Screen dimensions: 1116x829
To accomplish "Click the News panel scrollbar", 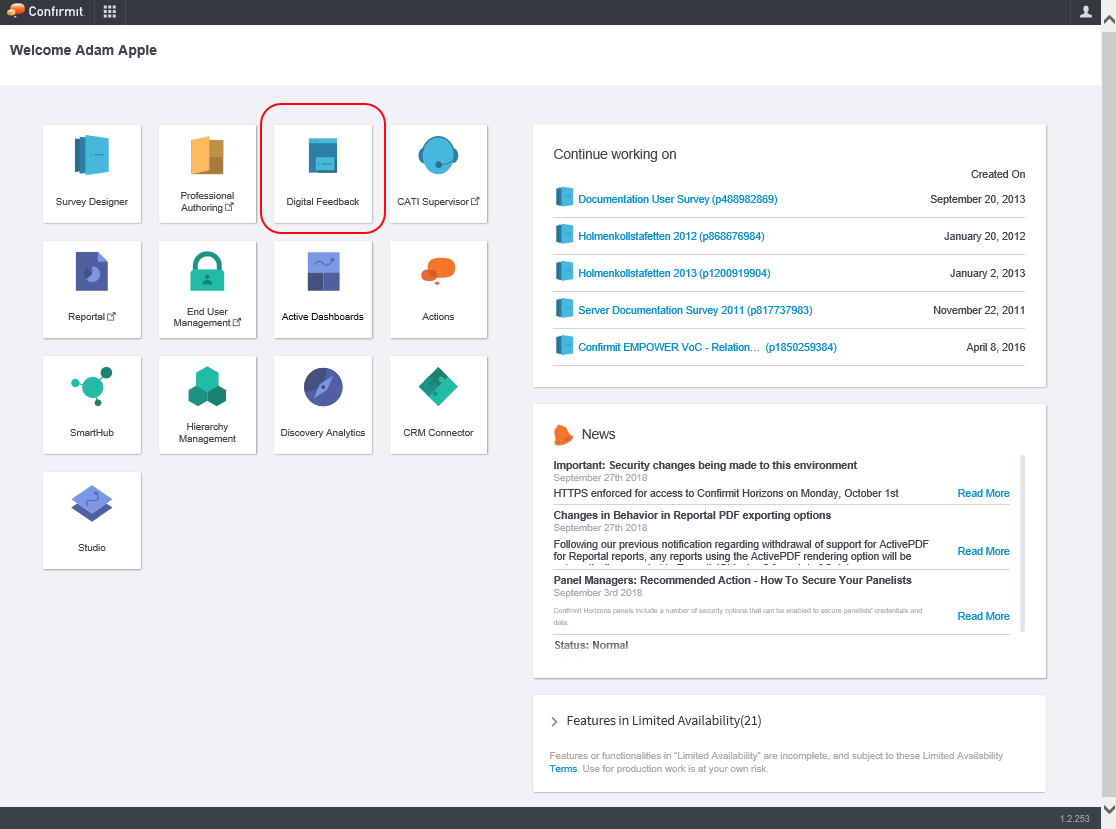I will 1023,544.
